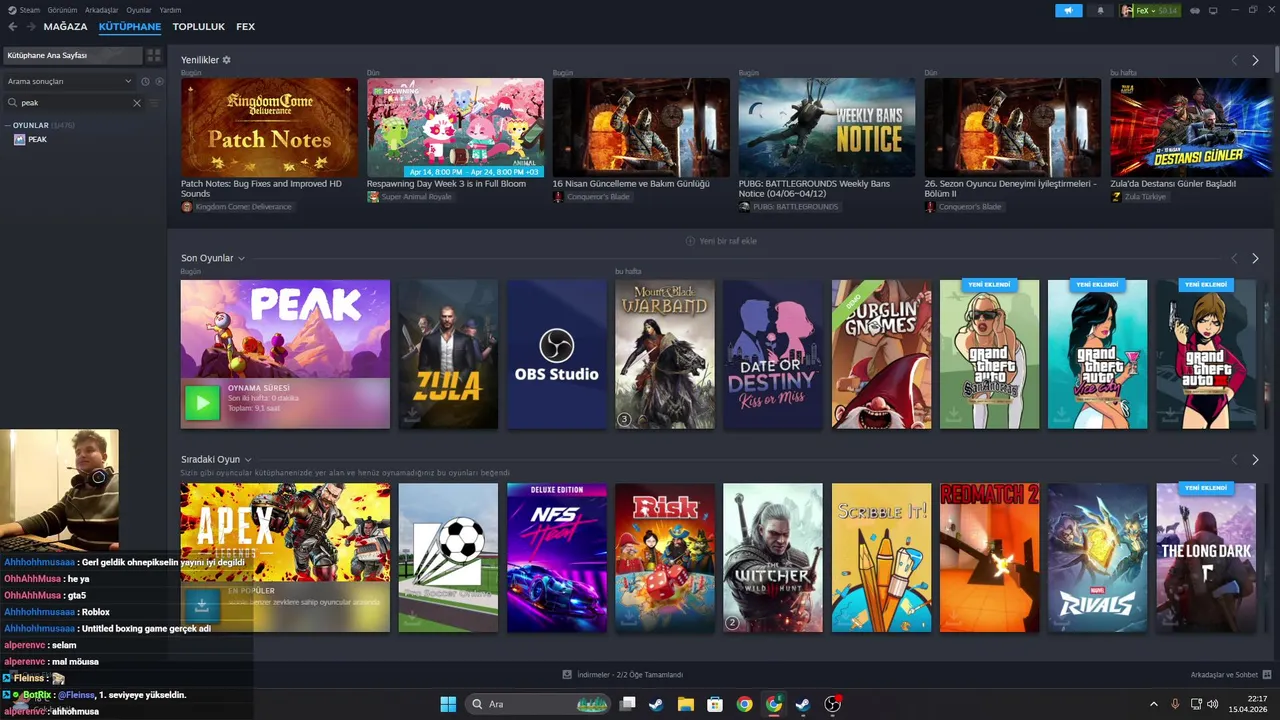Open Marvel Rivals game cover
Image resolution: width=1280 pixels, height=720 pixels.
pyautogui.click(x=1097, y=558)
